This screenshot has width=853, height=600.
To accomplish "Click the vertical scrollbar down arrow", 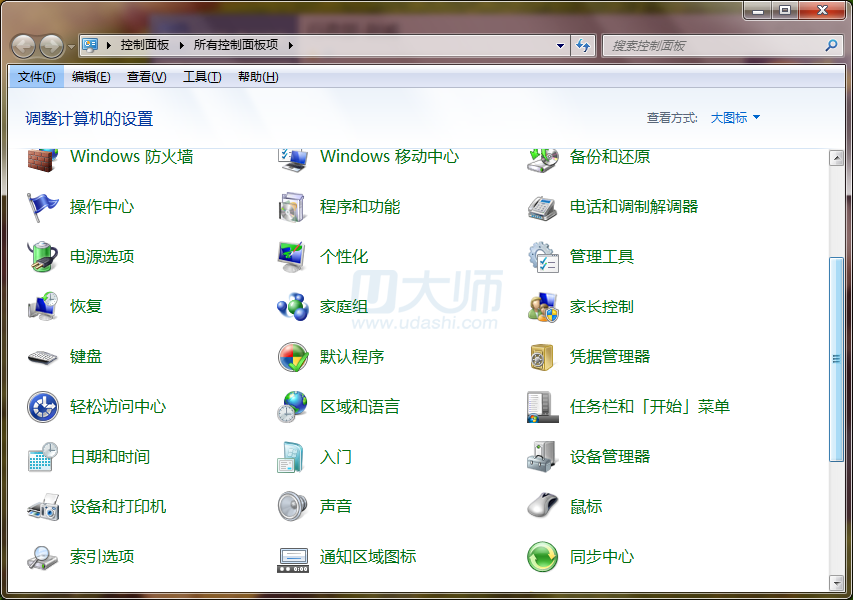I will 836,582.
